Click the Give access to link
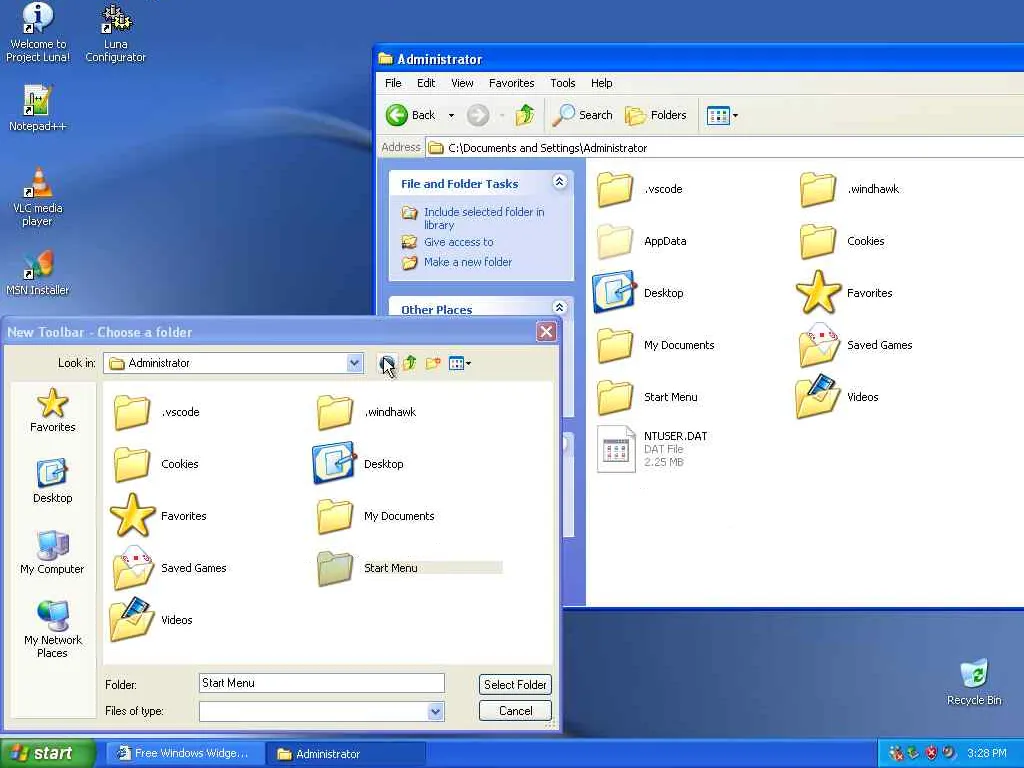1024x768 pixels. point(458,242)
